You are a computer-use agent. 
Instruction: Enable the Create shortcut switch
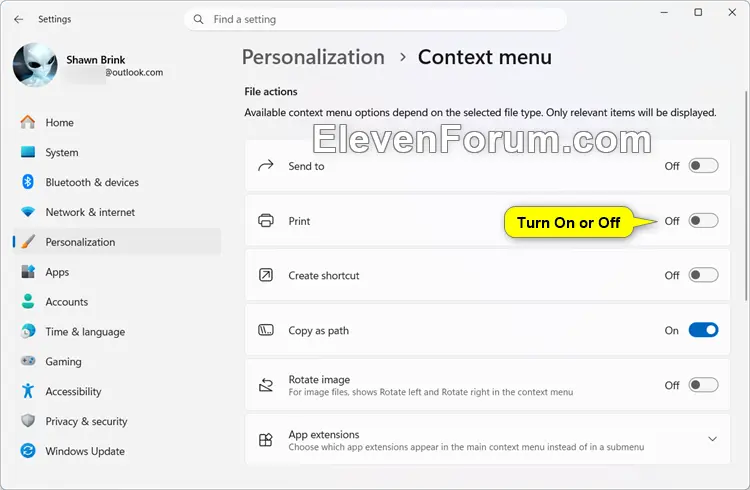703,275
